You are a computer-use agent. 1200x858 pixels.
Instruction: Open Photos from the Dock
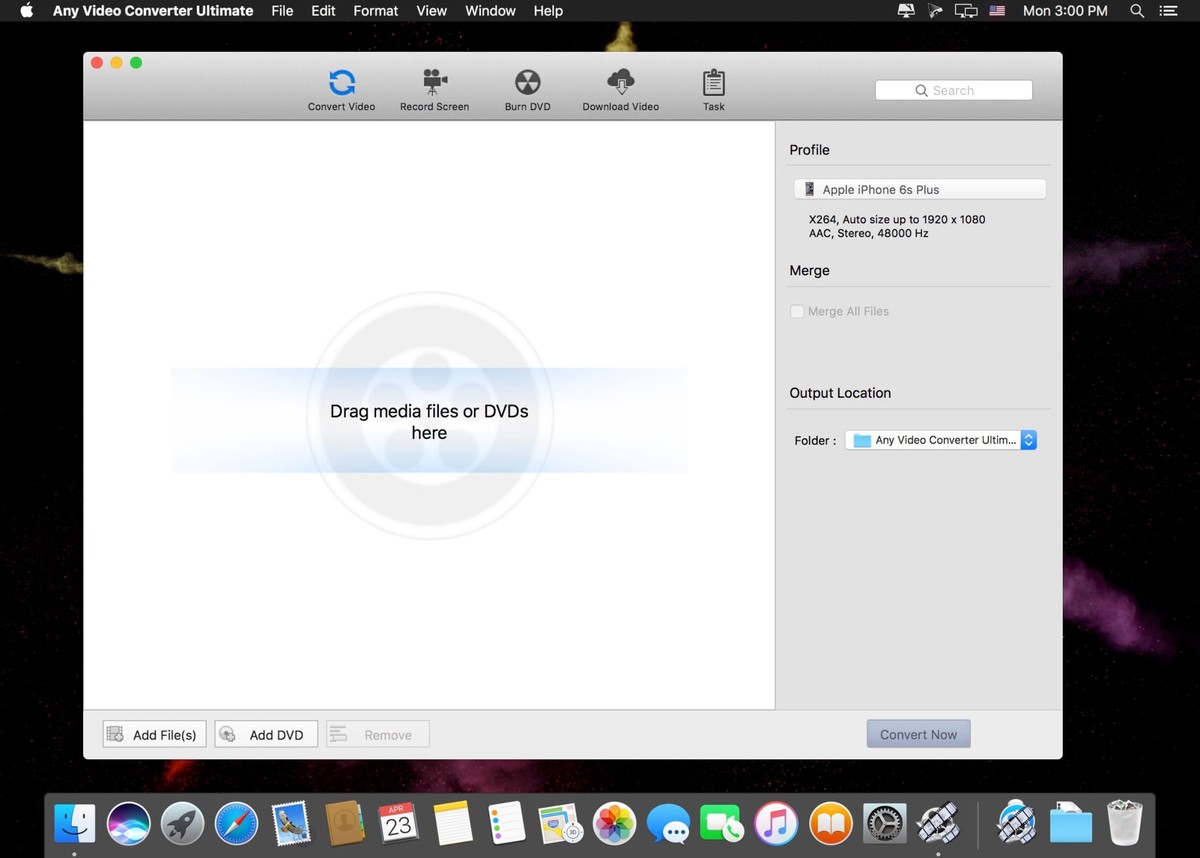pyautogui.click(x=614, y=824)
